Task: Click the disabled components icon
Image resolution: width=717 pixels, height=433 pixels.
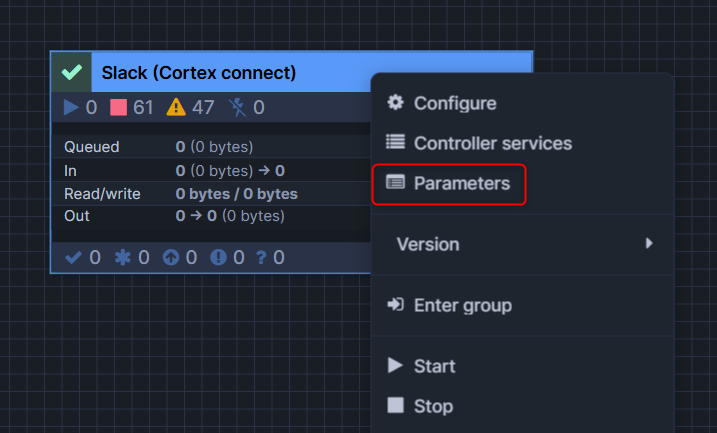Action: point(237,107)
